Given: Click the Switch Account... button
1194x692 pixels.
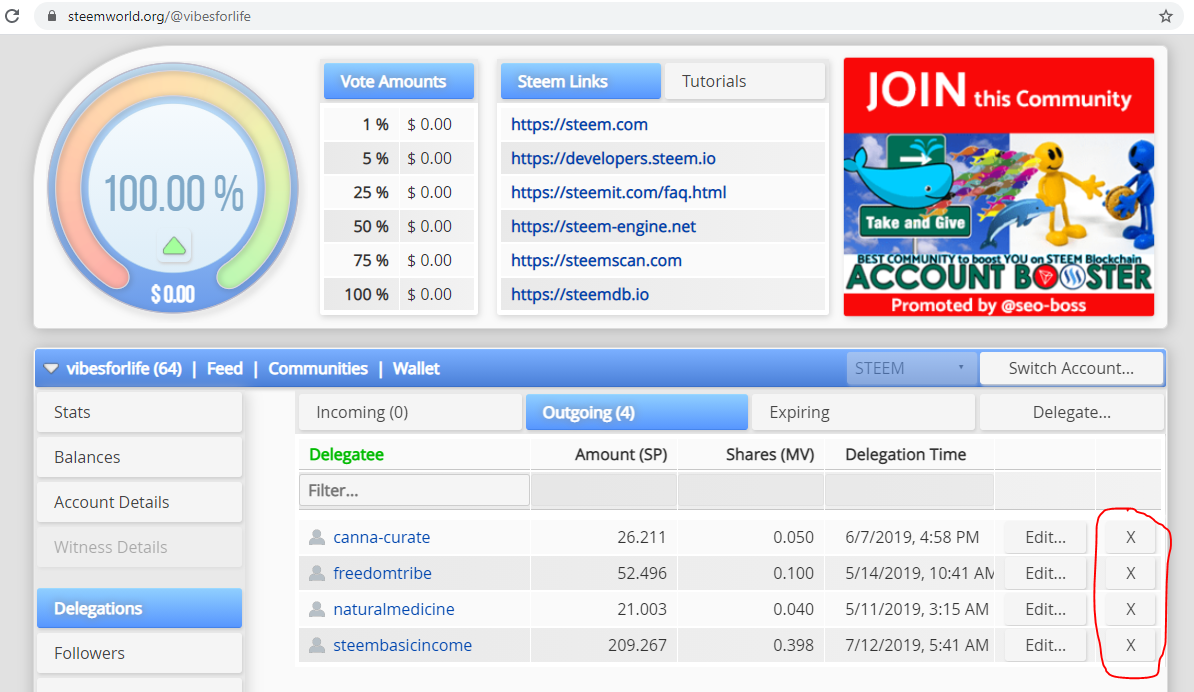Looking at the screenshot, I should click(x=1071, y=368).
